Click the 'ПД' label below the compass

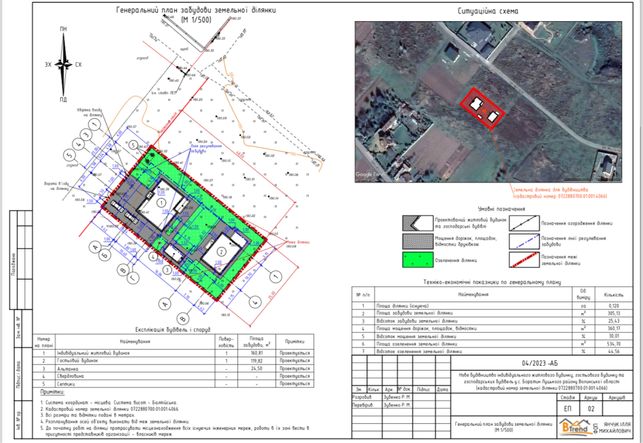click(63, 100)
